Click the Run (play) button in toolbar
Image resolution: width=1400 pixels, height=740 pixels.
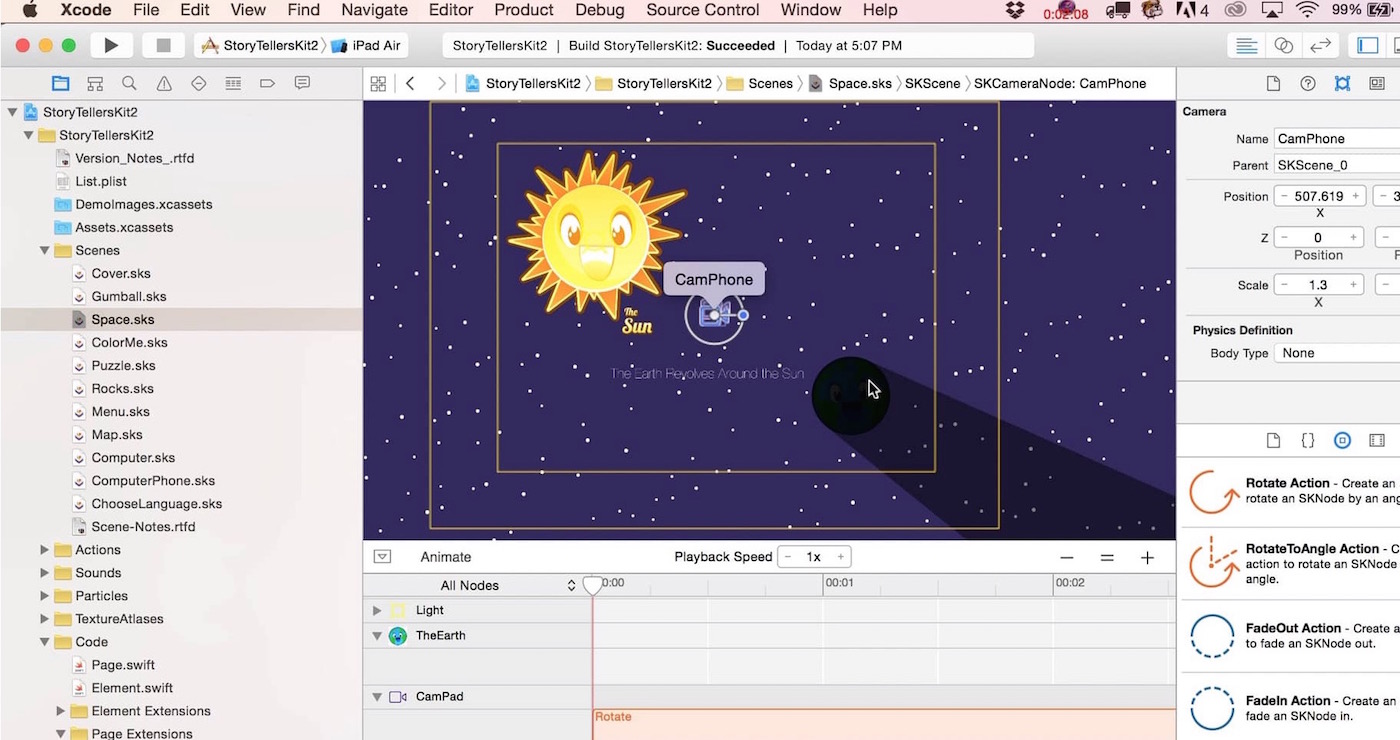point(111,46)
